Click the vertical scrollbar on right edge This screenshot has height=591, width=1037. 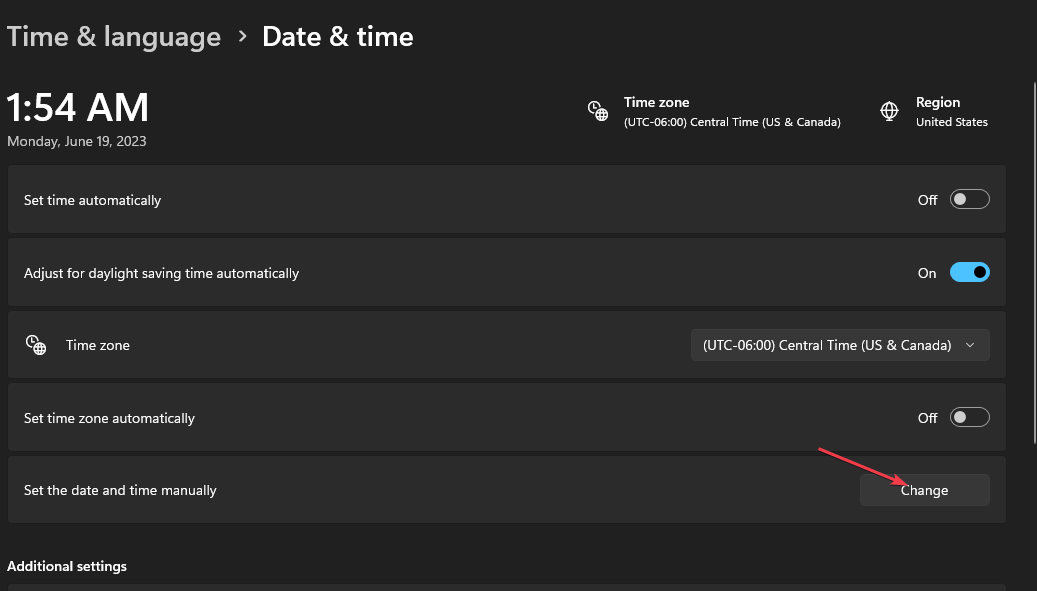point(1034,263)
